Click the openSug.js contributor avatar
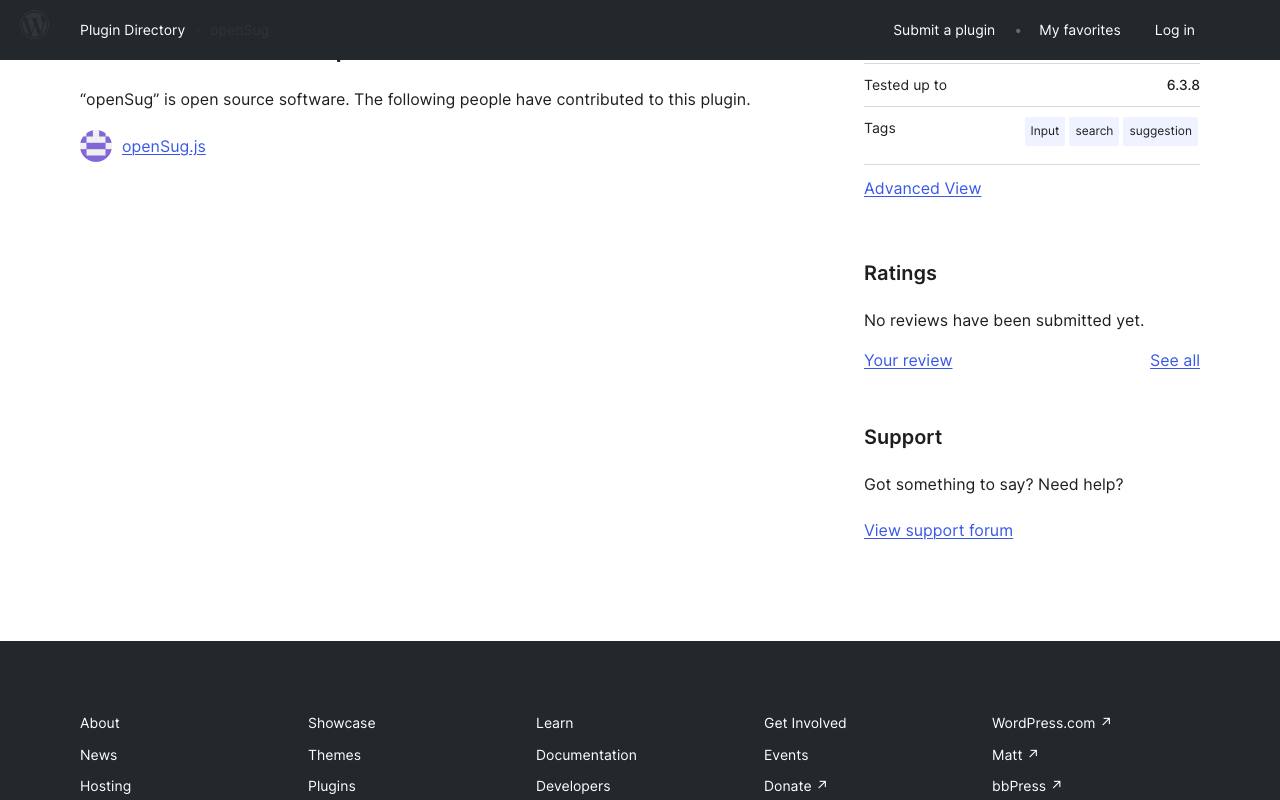This screenshot has width=1280, height=800. pyautogui.click(x=96, y=146)
